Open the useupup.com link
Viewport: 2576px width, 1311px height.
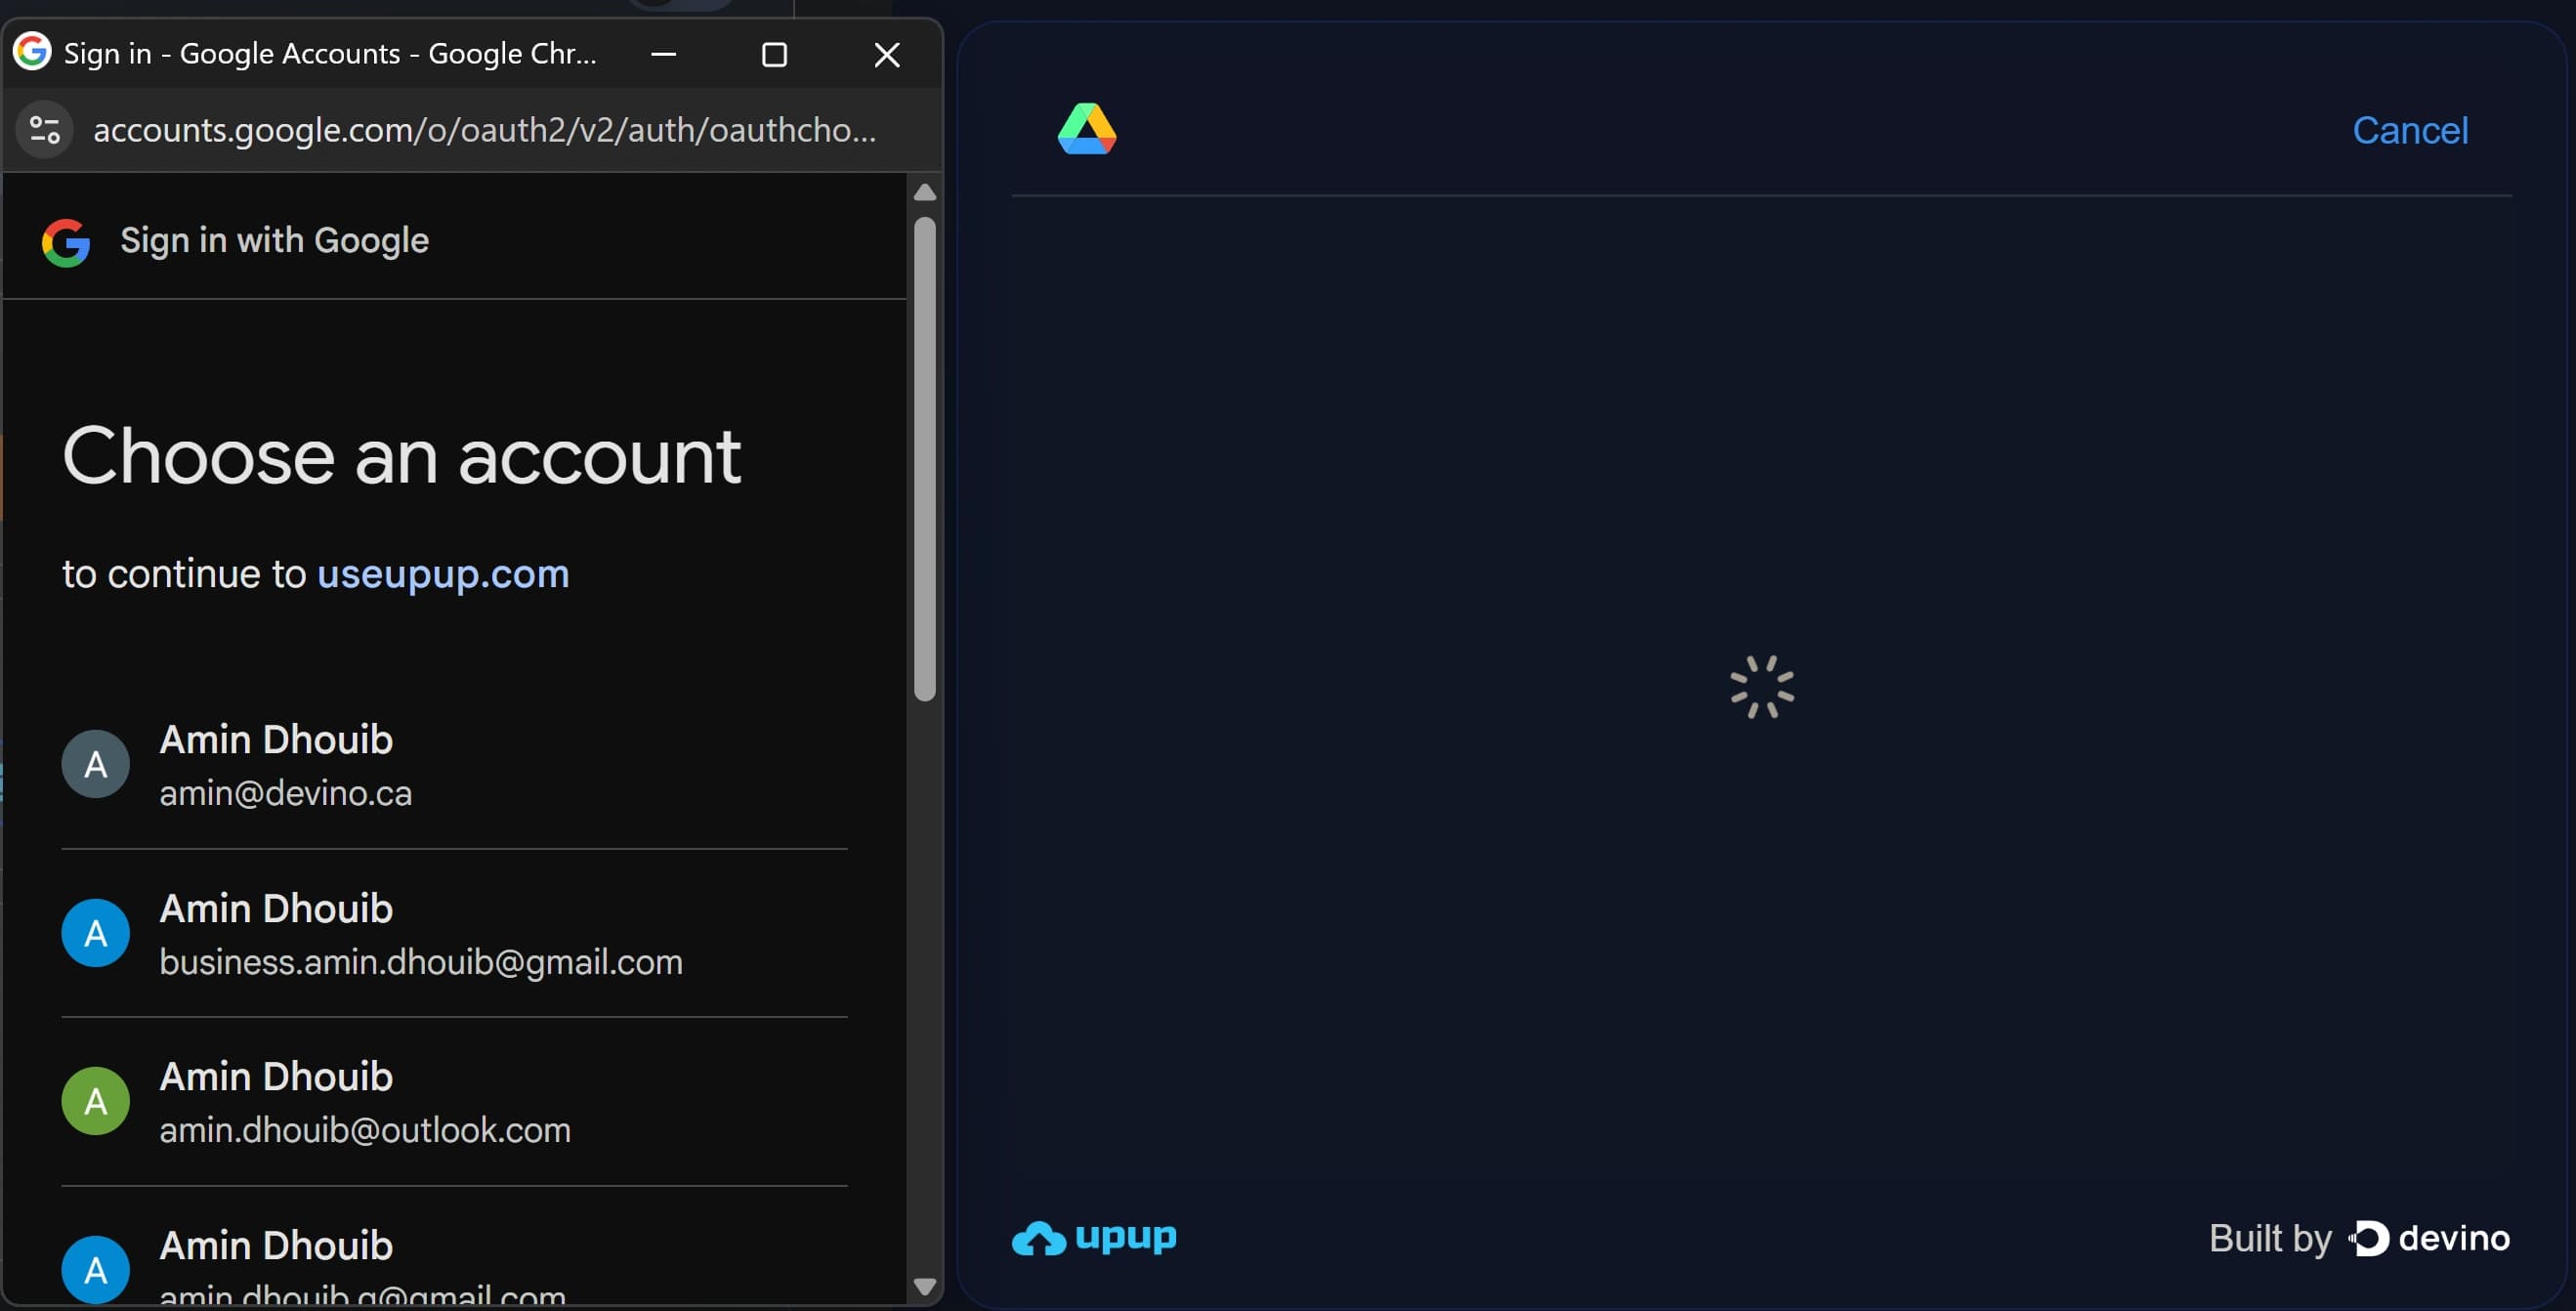click(x=443, y=574)
